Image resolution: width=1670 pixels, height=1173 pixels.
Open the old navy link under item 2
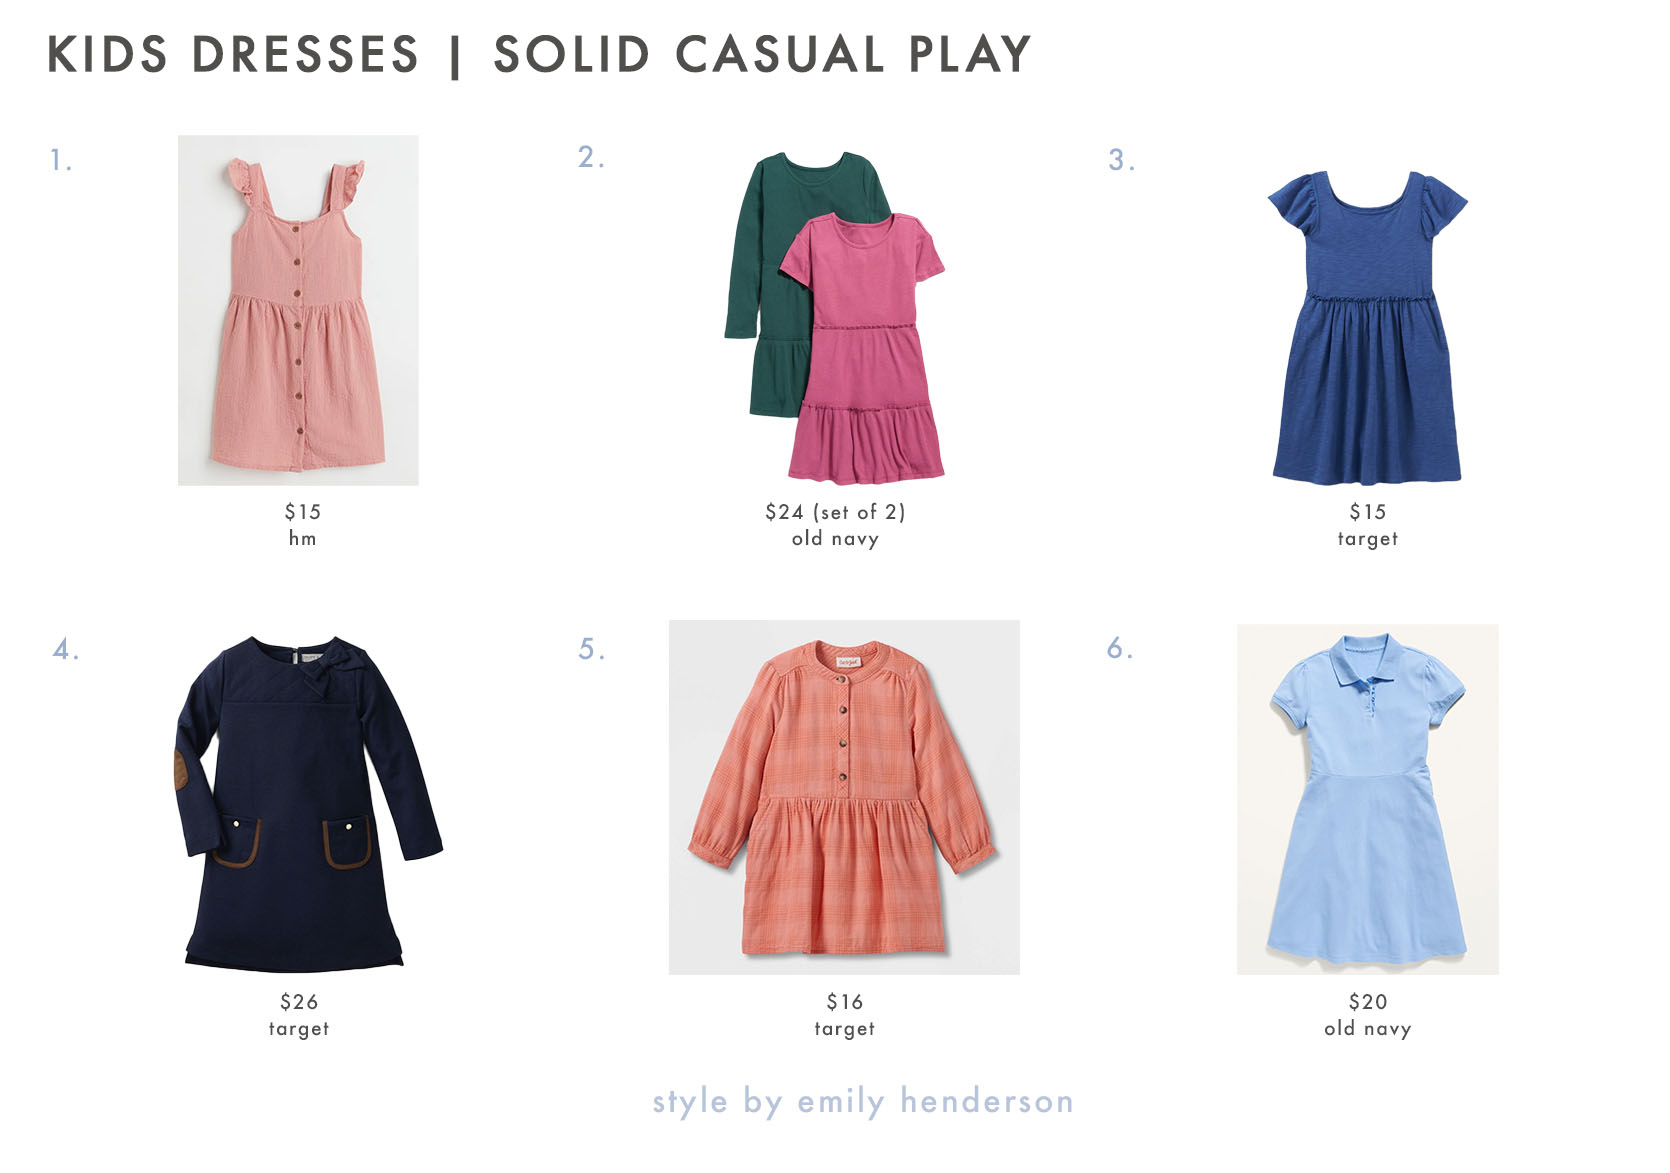835,539
